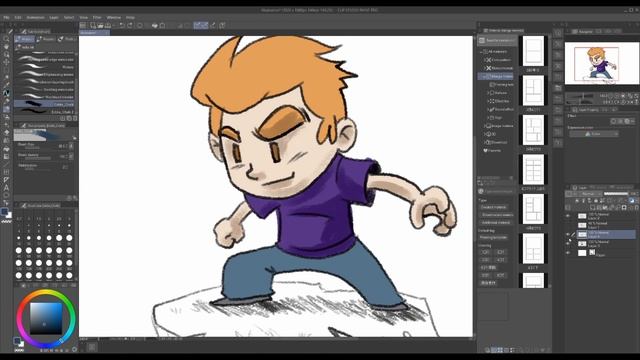Select the Blend tool
This screenshot has width=640, height=360.
(6, 140)
